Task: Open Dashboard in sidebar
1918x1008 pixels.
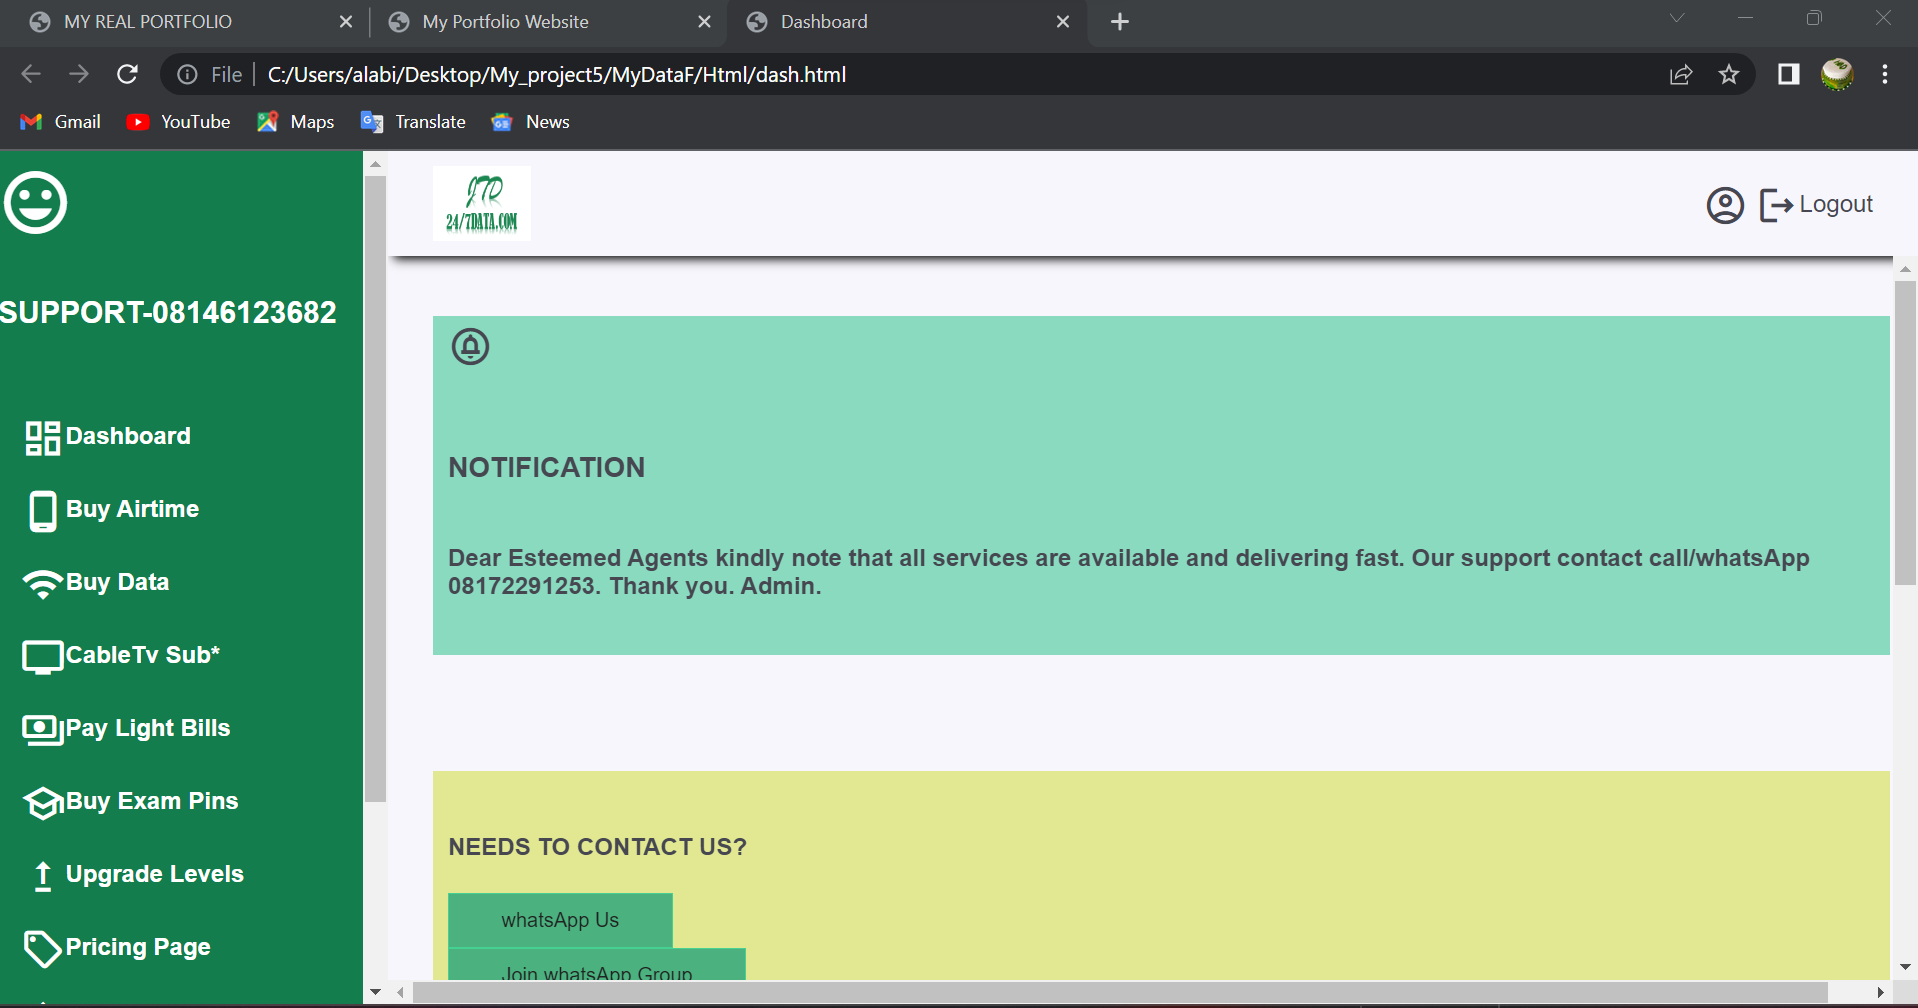Action: pyautogui.click(x=127, y=436)
